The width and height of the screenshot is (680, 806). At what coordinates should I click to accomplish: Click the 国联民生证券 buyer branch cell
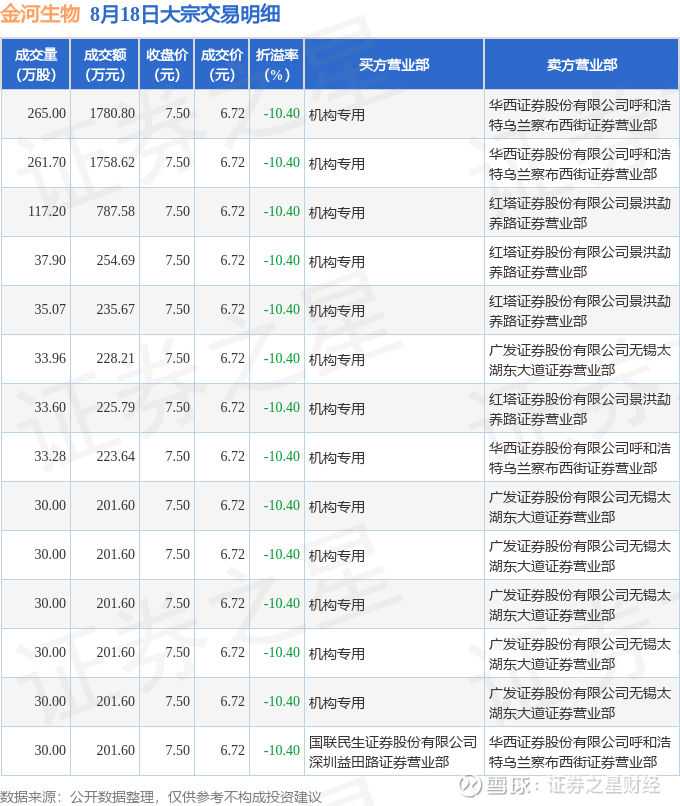click(x=393, y=752)
